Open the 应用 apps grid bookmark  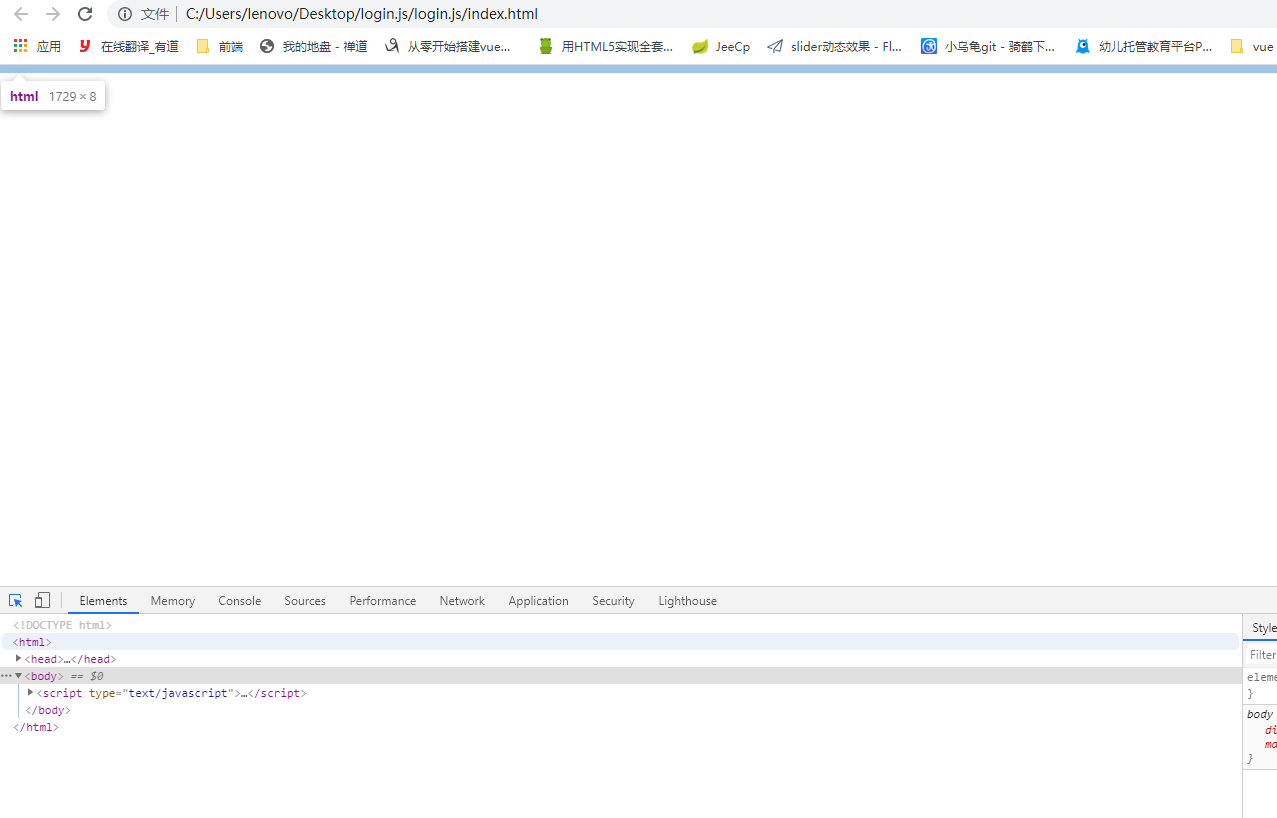37,46
